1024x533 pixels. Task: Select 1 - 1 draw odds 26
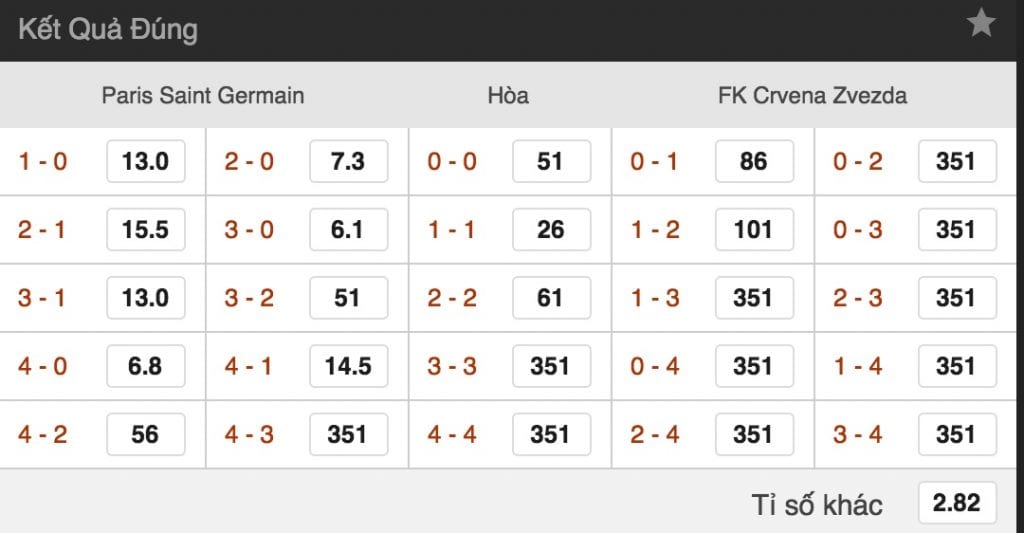click(550, 229)
